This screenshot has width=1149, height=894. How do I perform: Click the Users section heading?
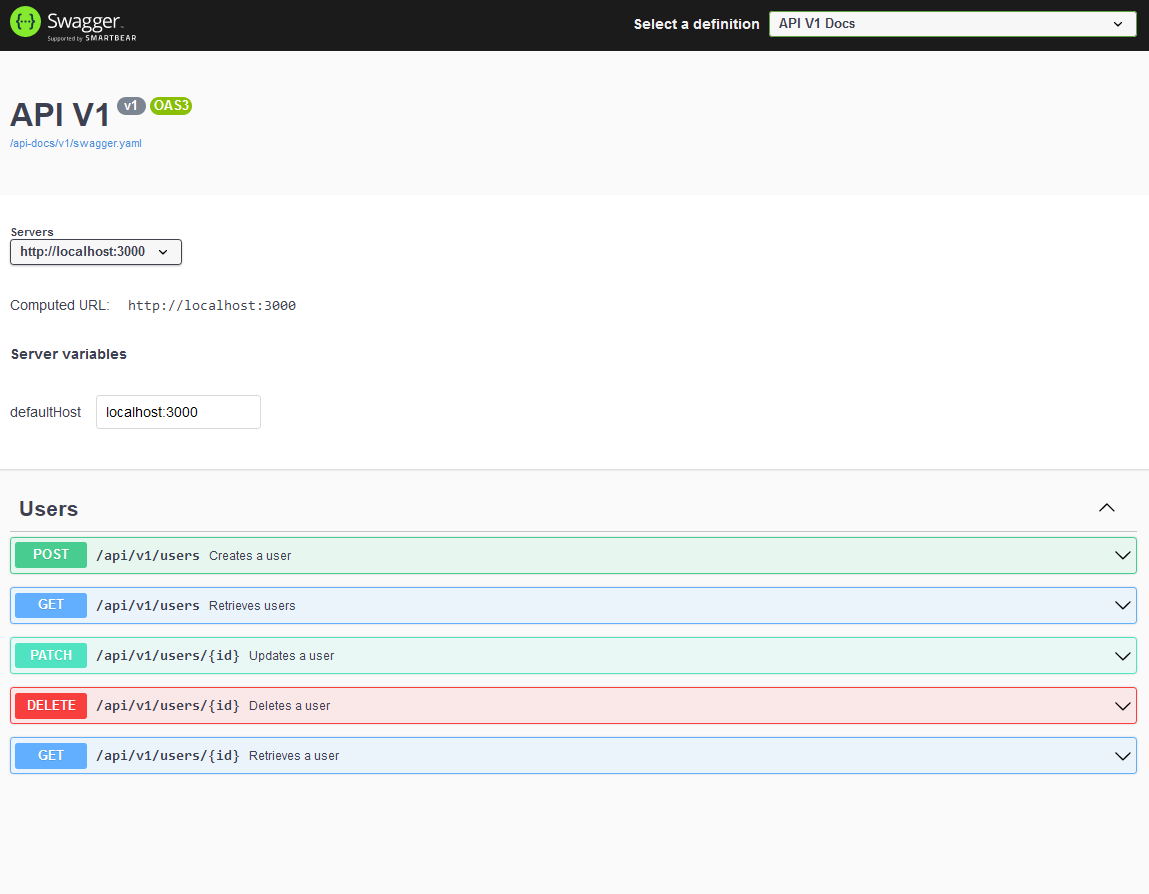48,508
